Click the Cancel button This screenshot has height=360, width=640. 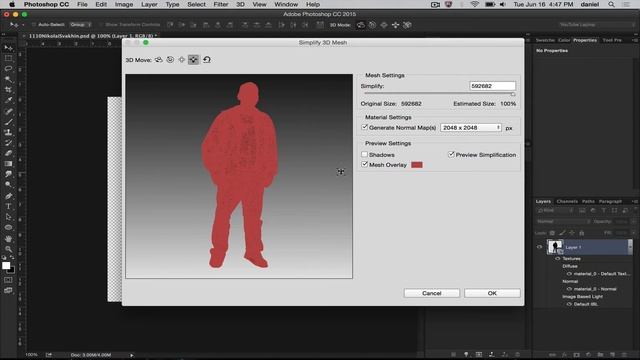[431, 293]
